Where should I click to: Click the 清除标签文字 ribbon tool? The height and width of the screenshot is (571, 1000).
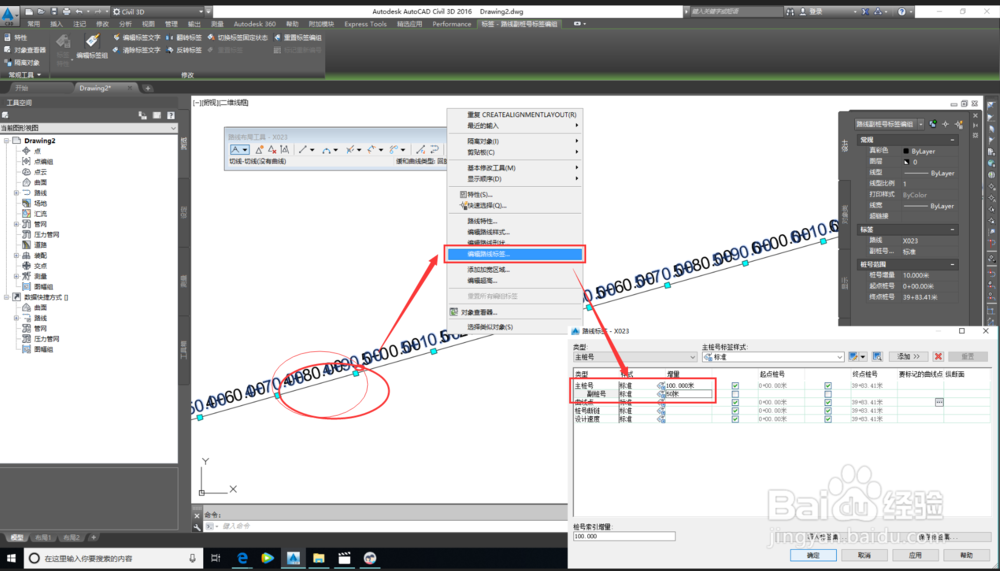coord(136,50)
